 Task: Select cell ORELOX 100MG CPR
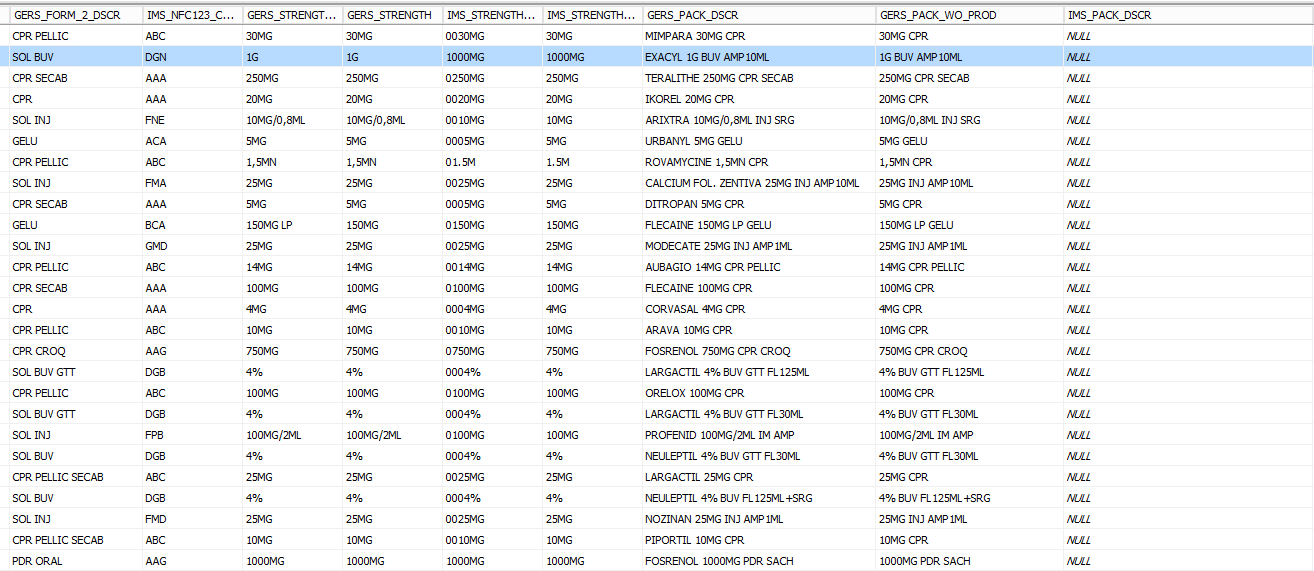point(759,393)
